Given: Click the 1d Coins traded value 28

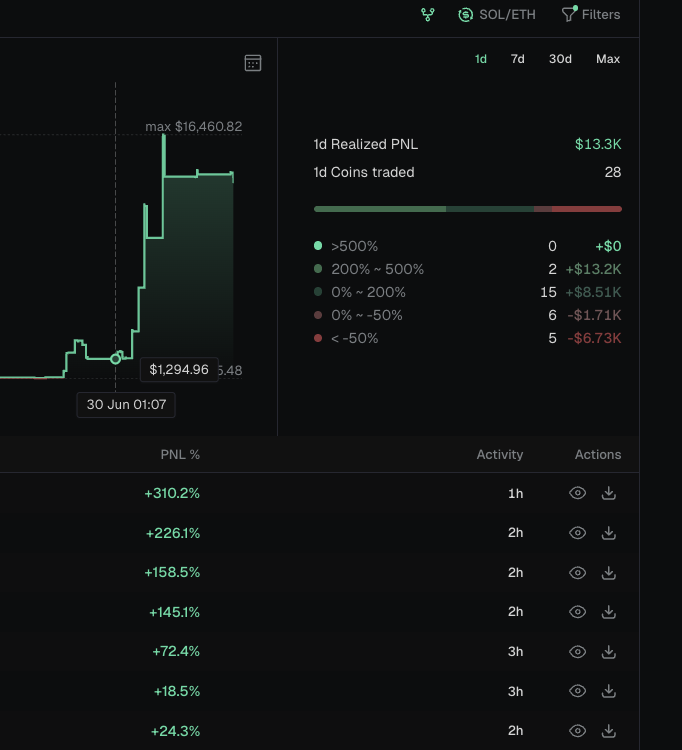Looking at the screenshot, I should (x=613, y=172).
